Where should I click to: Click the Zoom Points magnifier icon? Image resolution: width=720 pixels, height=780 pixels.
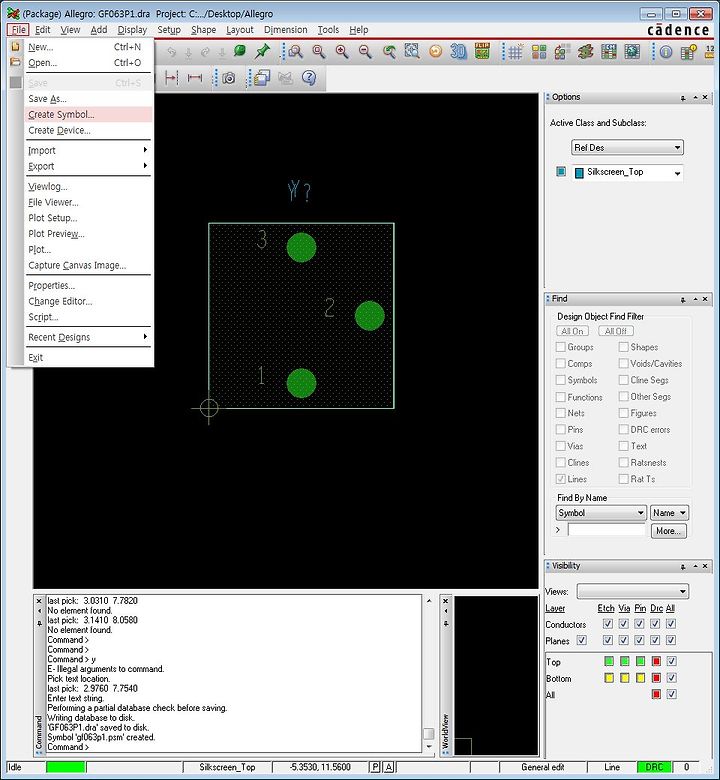296,51
